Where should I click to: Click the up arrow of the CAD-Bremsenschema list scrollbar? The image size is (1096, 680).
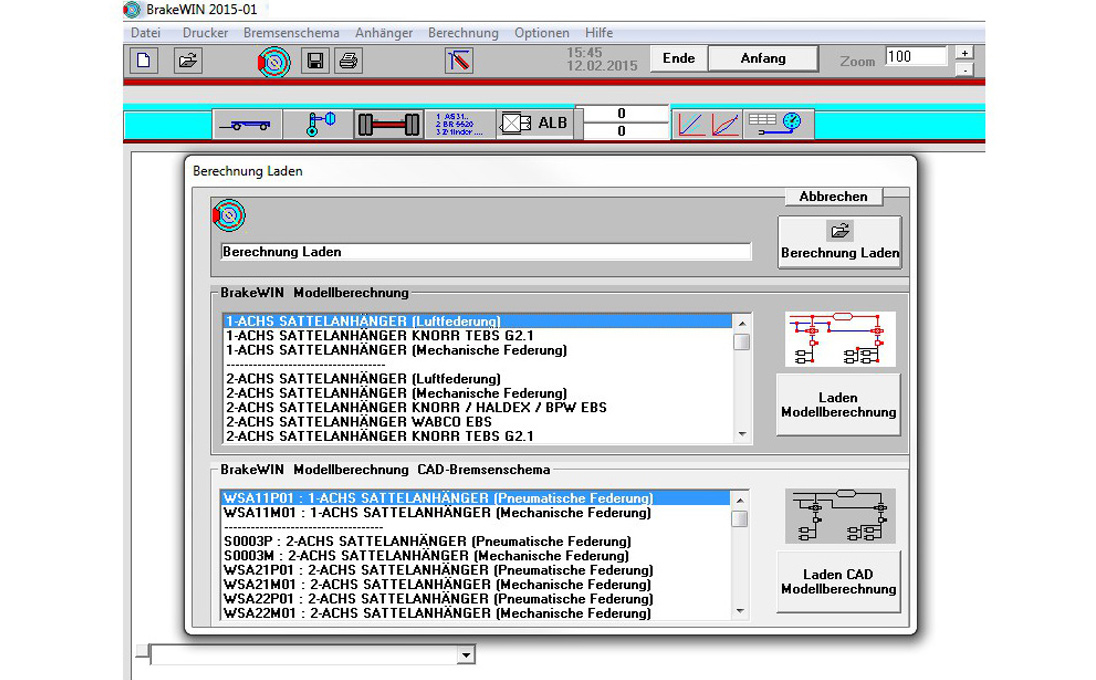[740, 500]
